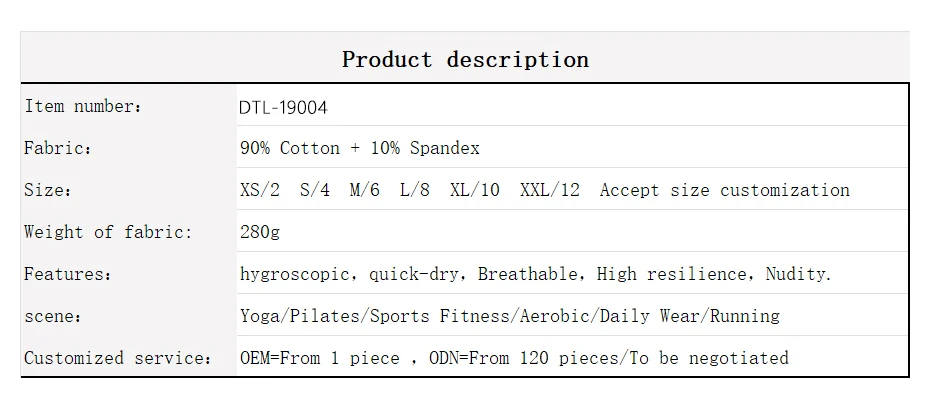This screenshot has height=404, width=930.
Task: Select the Weight of fabric label
Action: tap(107, 232)
